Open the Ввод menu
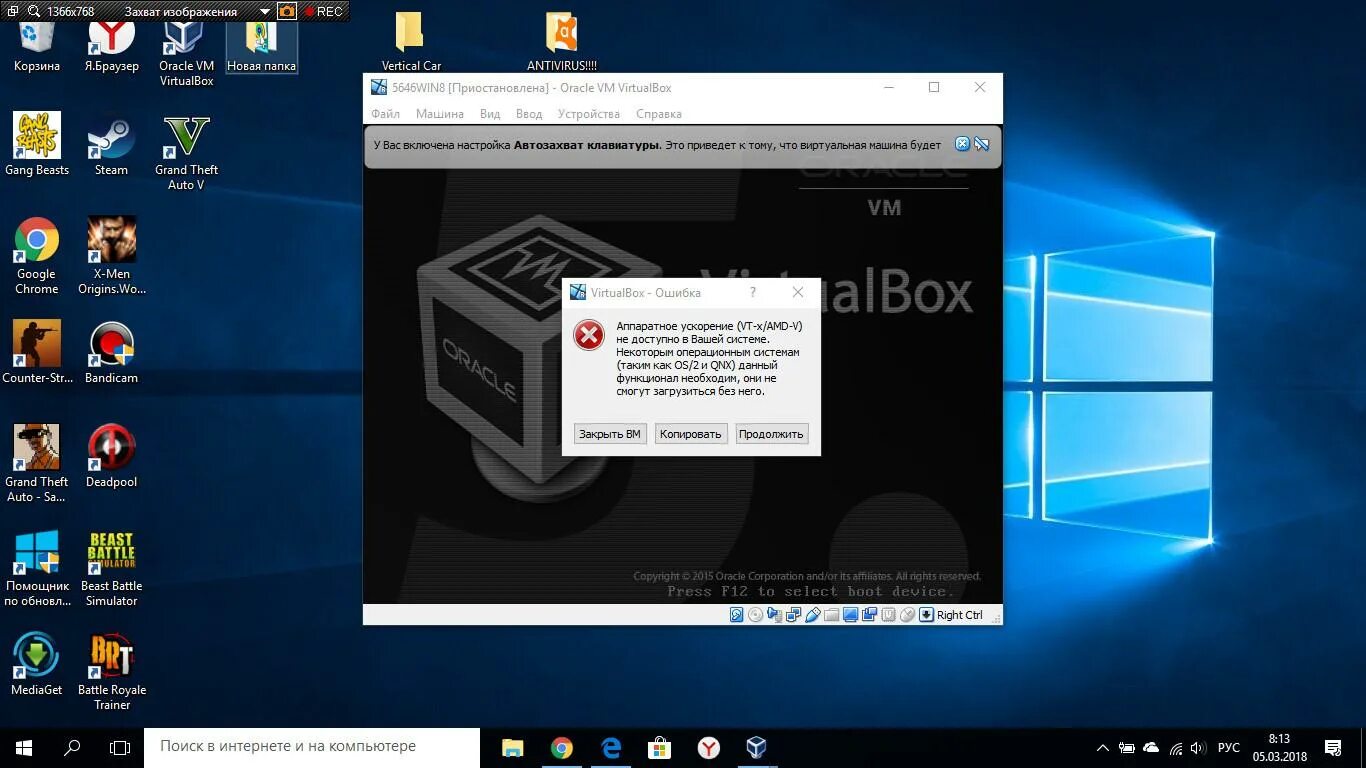 click(529, 114)
